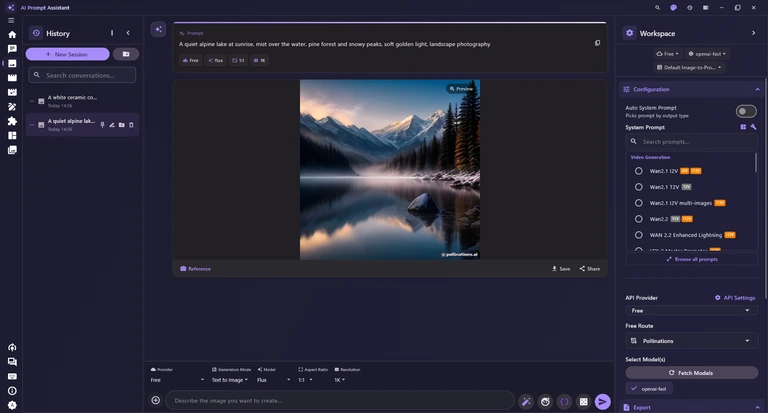Screen dimensions: 768x413
Task: Save the generated image
Action: (561, 268)
